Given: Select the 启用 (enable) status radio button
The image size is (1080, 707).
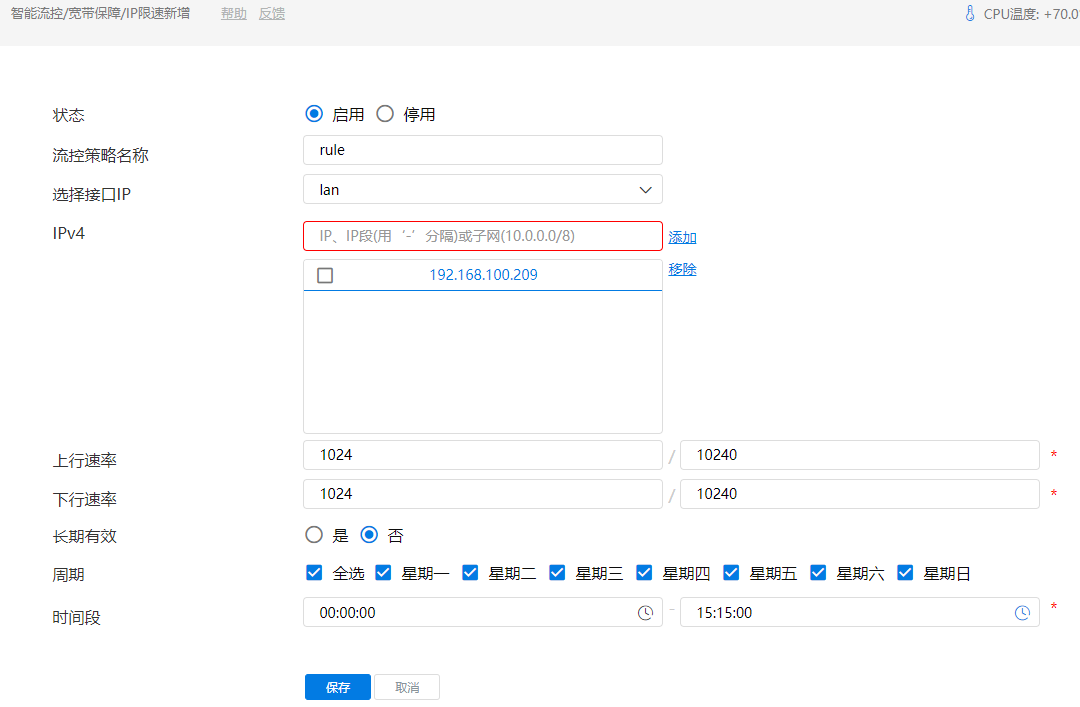Looking at the screenshot, I should click(x=314, y=114).
